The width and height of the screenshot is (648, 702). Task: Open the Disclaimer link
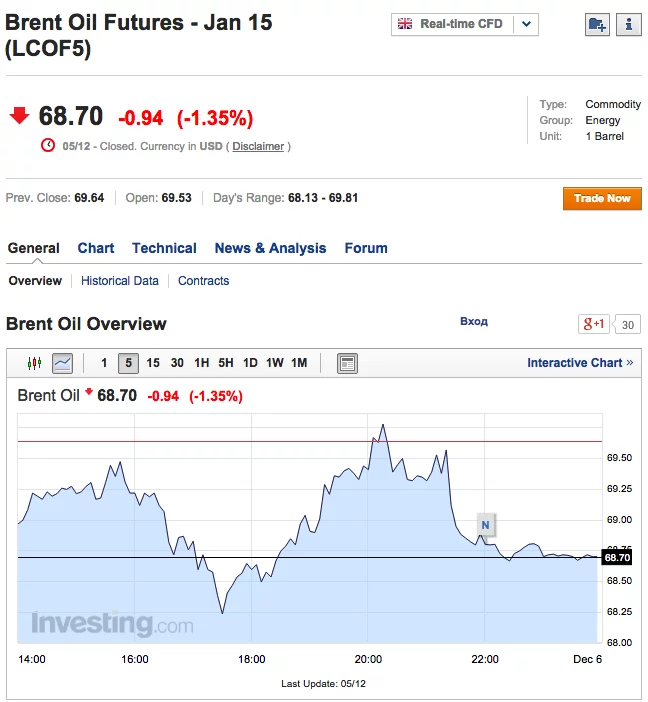tap(258, 146)
